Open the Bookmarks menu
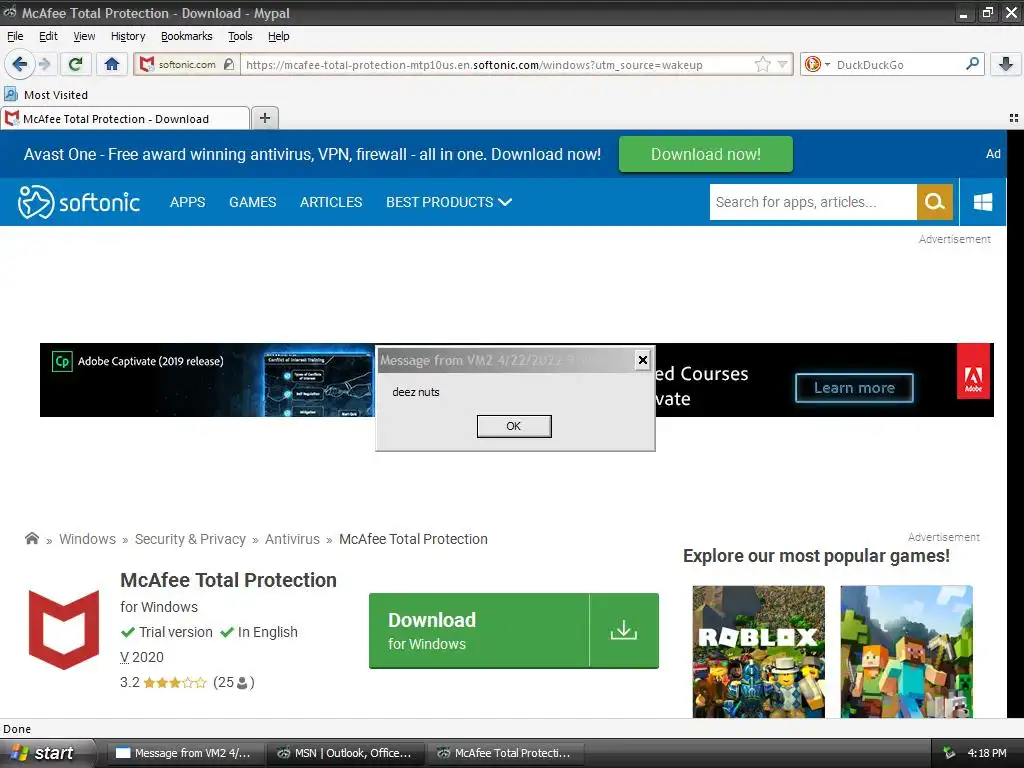Viewport: 1024px width, 768px height. tap(187, 36)
